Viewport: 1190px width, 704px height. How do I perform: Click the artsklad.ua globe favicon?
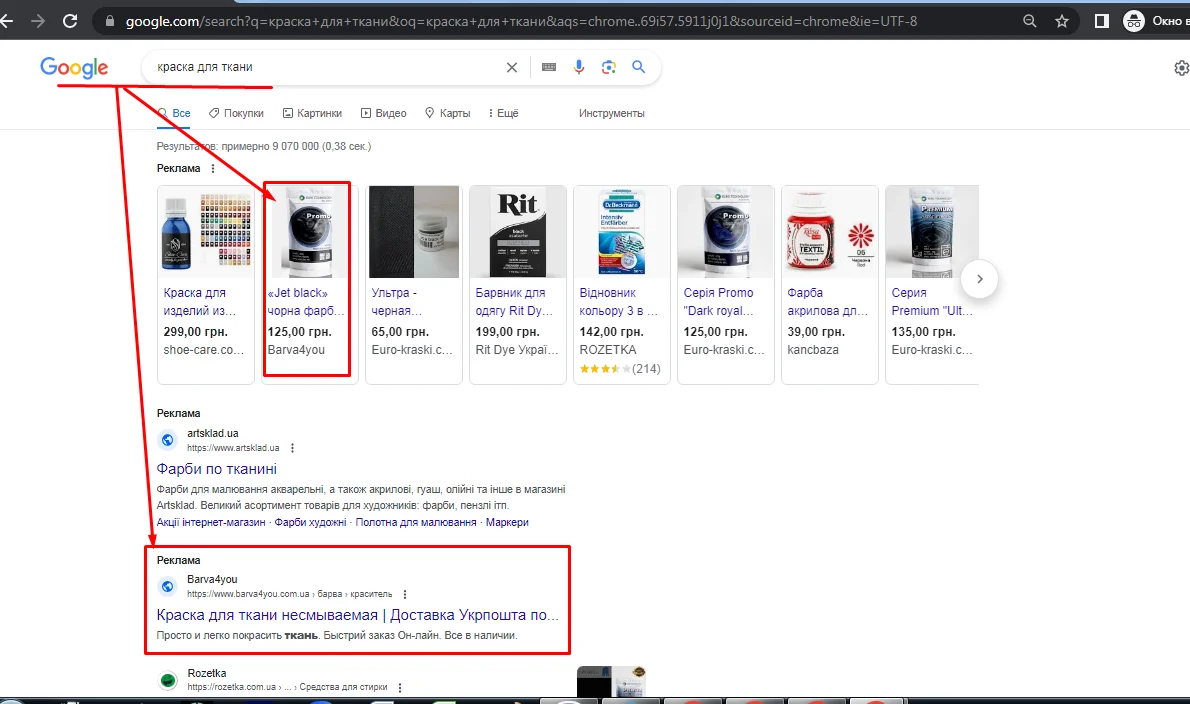click(168, 440)
